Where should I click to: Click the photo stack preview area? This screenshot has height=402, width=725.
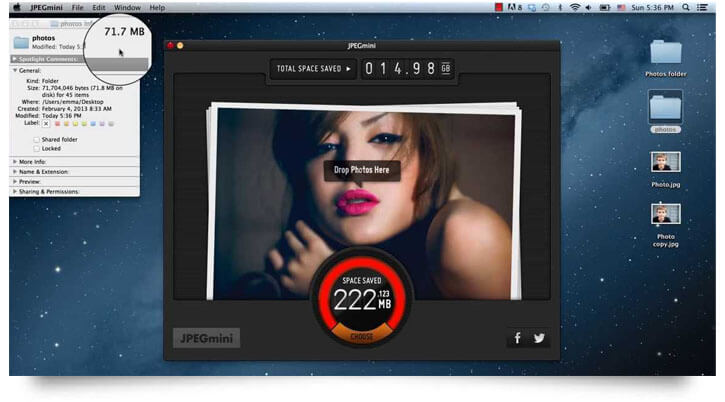pyautogui.click(x=363, y=201)
